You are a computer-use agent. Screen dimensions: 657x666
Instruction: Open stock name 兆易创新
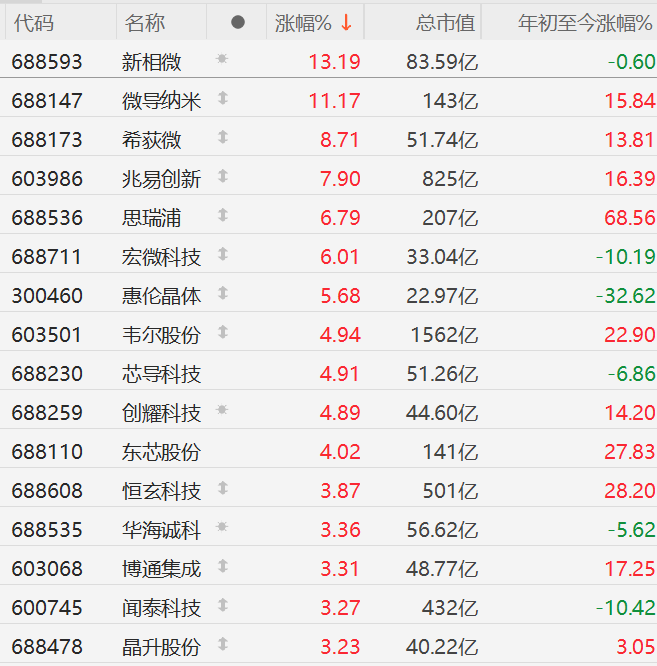pos(161,179)
